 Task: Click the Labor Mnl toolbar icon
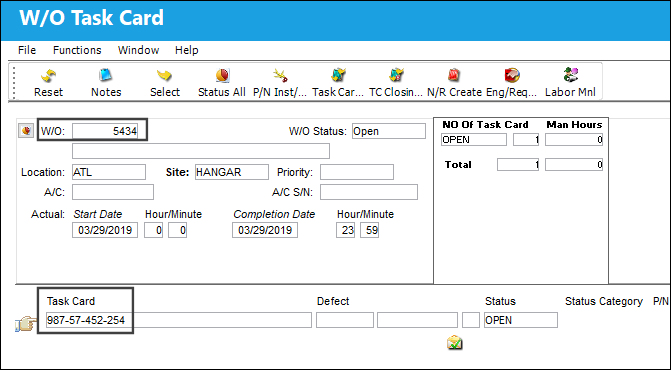tap(570, 76)
